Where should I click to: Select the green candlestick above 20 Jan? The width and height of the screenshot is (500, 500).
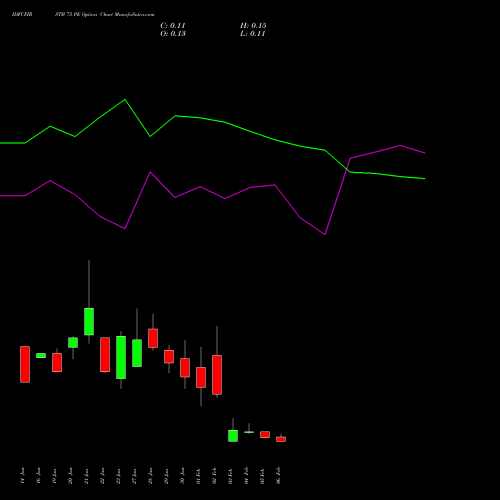coord(73,343)
